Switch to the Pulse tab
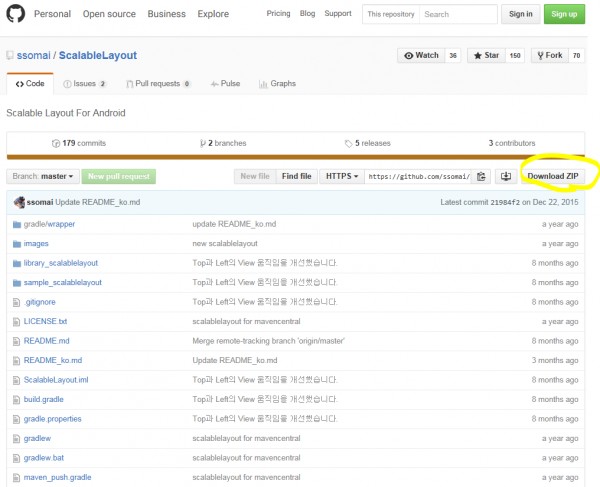Image resolution: width=600 pixels, height=487 pixels. 225,83
